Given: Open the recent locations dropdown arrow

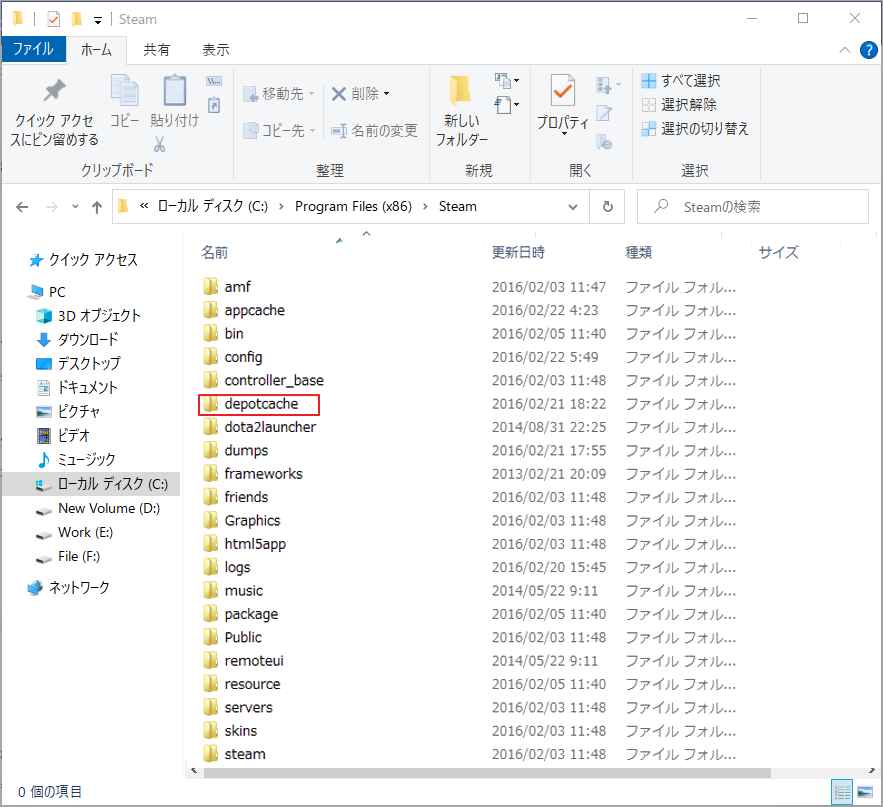Looking at the screenshot, I should [75, 207].
